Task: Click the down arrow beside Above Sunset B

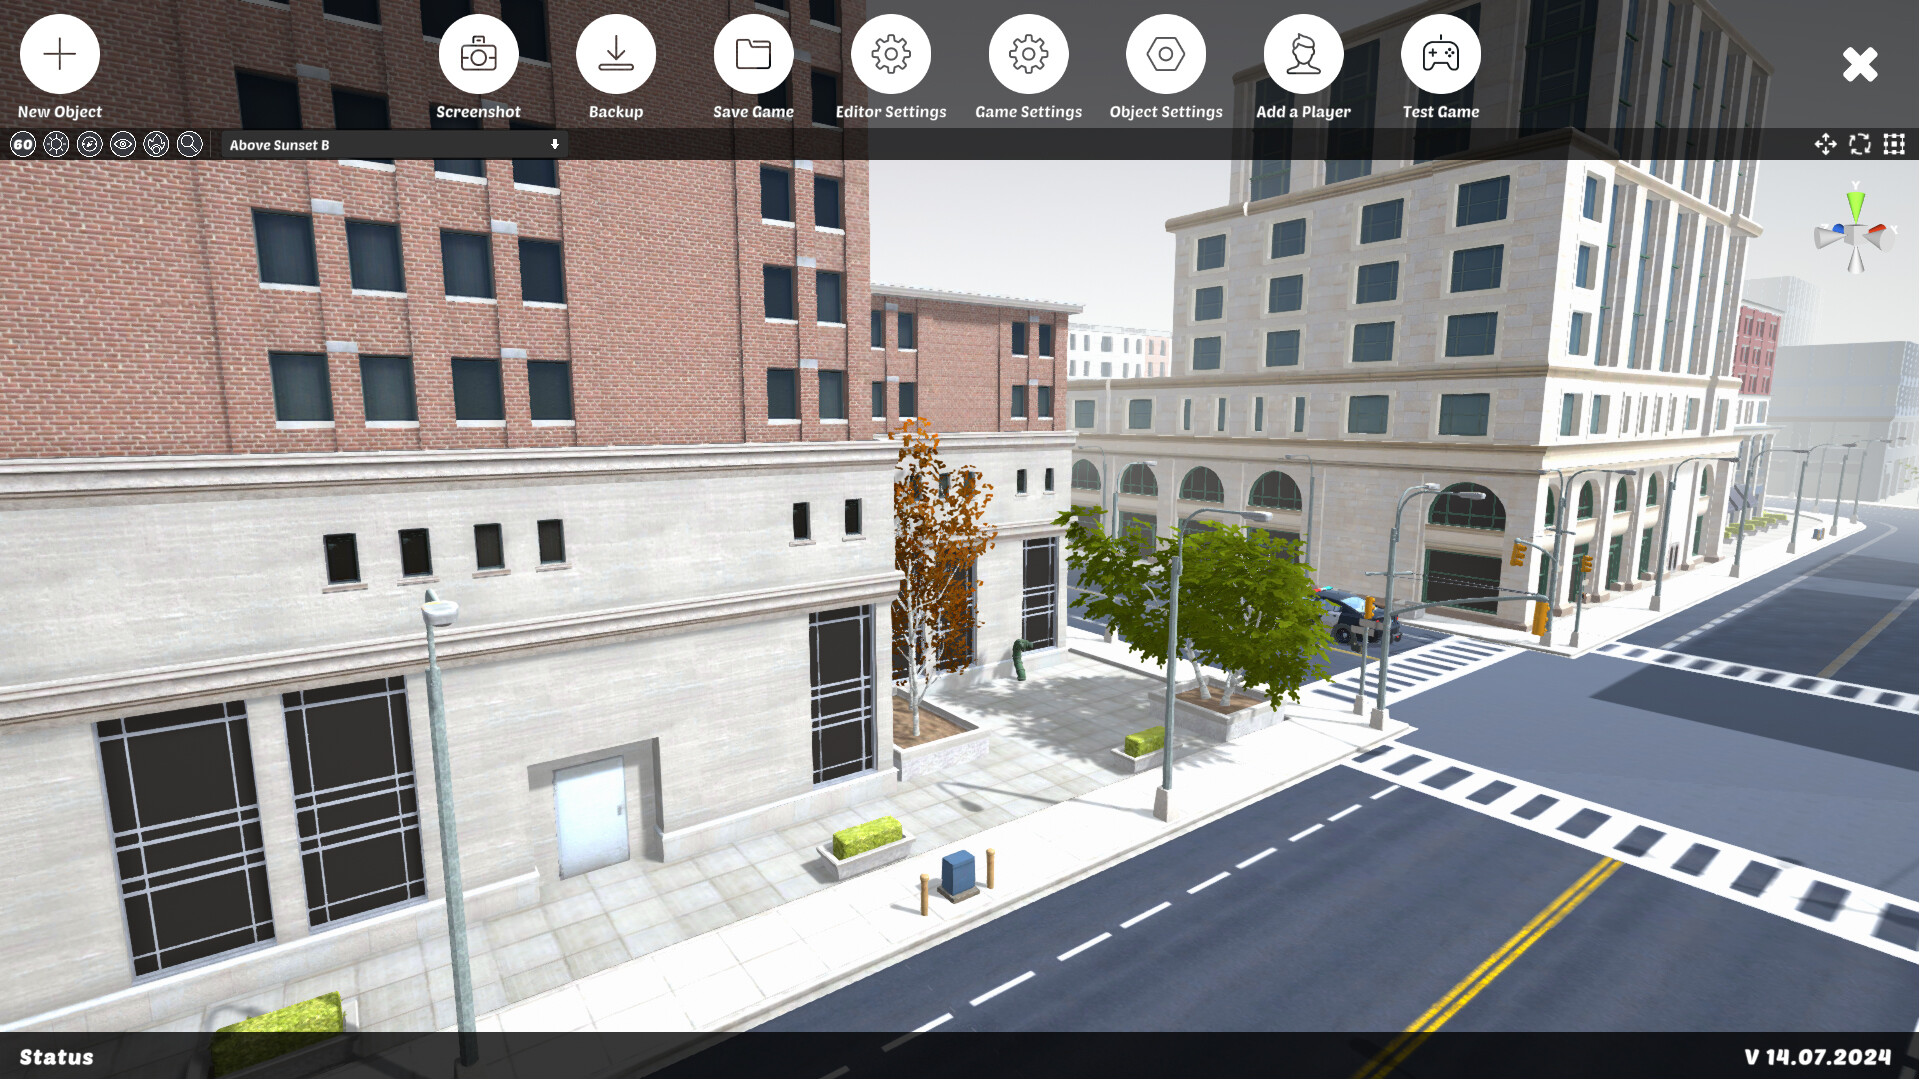Action: click(554, 144)
